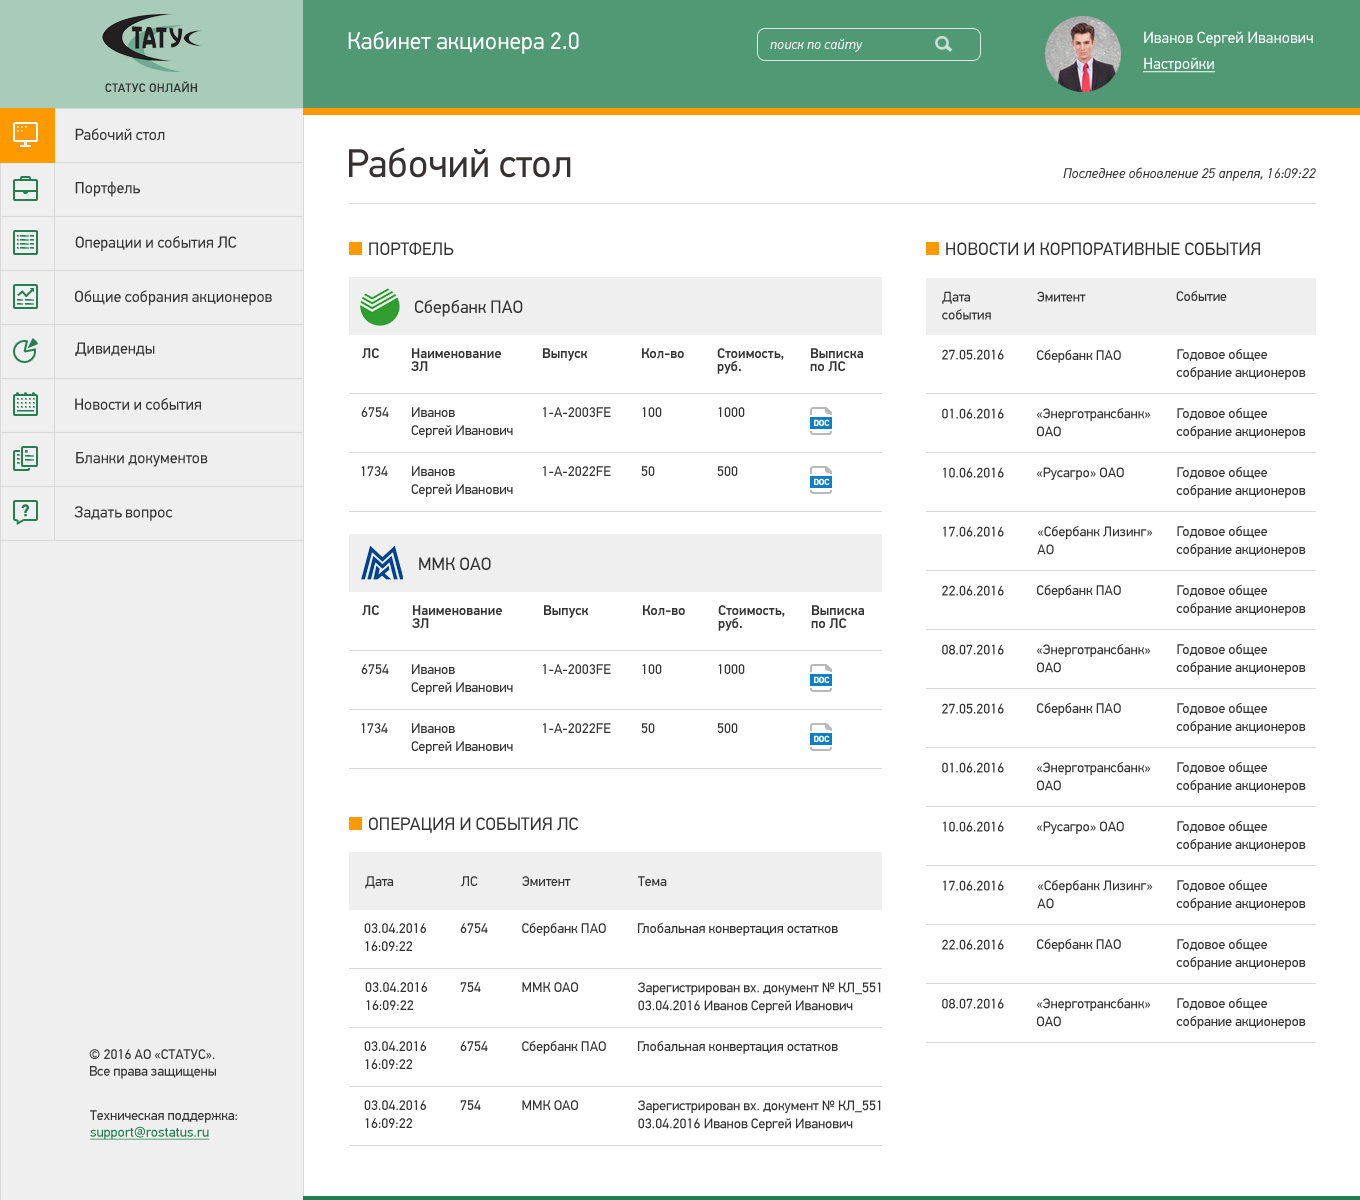The height and width of the screenshot is (1200, 1360).
Task: Click the Бланки документов papers icon
Action: (26, 458)
